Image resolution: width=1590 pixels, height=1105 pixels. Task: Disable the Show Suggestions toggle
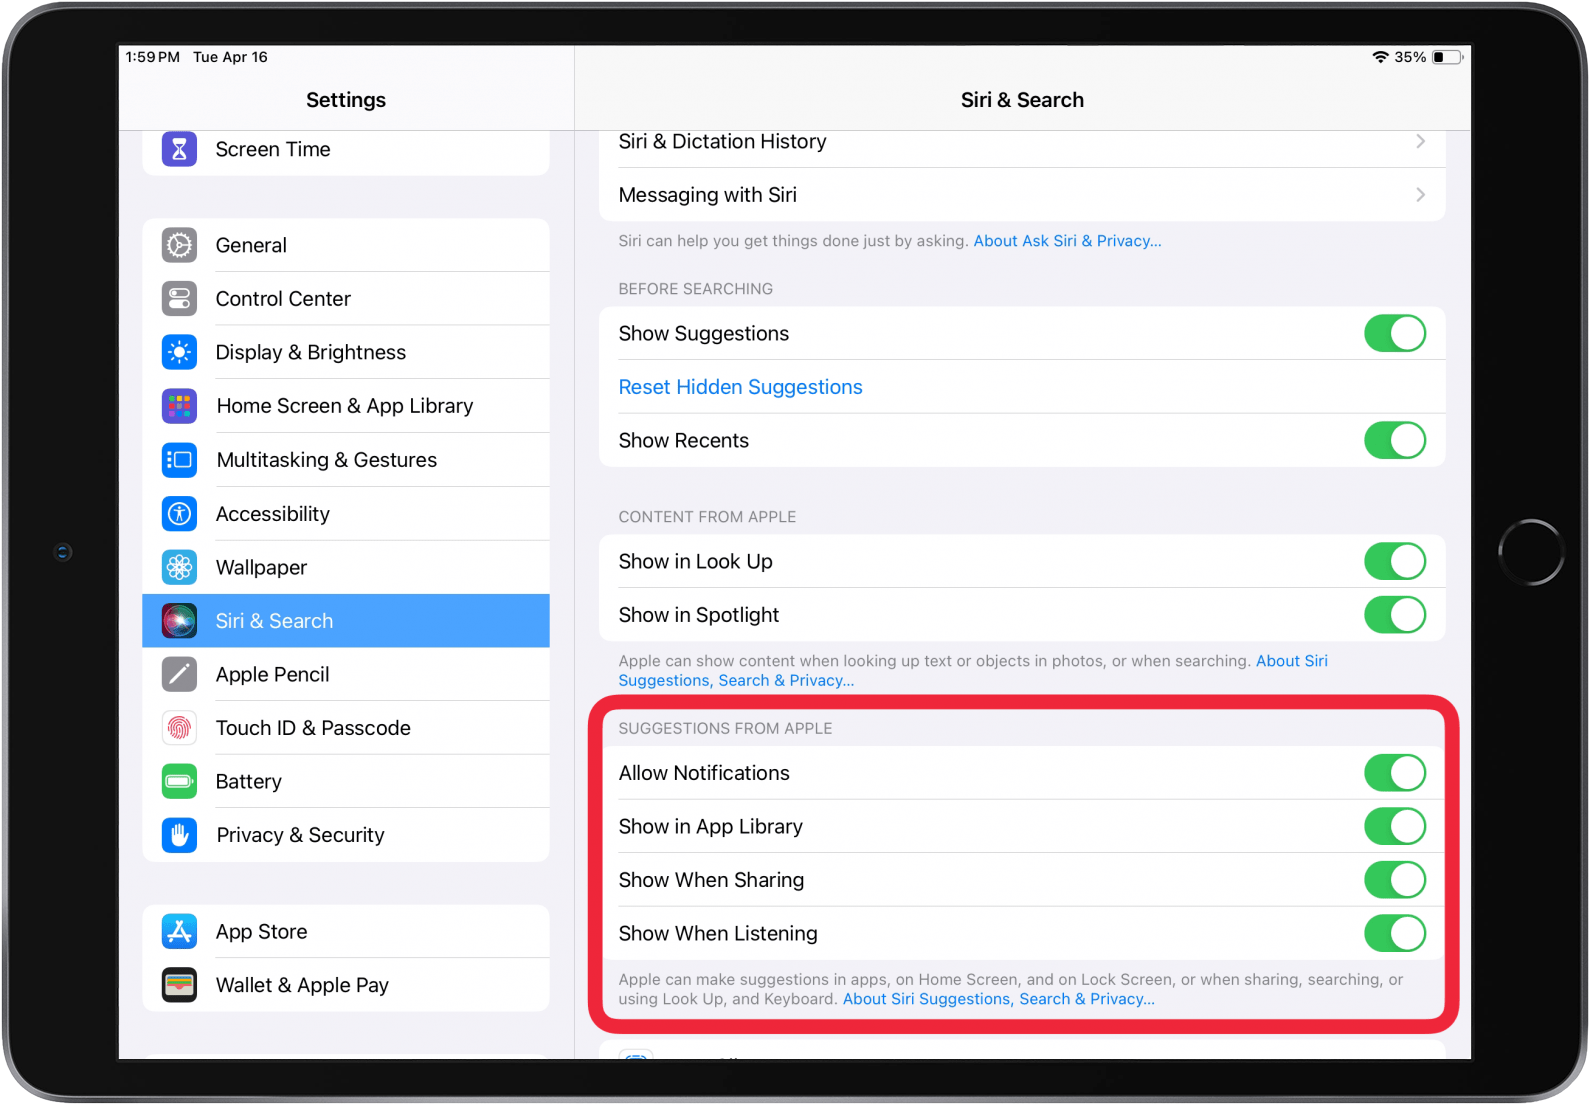click(x=1394, y=333)
